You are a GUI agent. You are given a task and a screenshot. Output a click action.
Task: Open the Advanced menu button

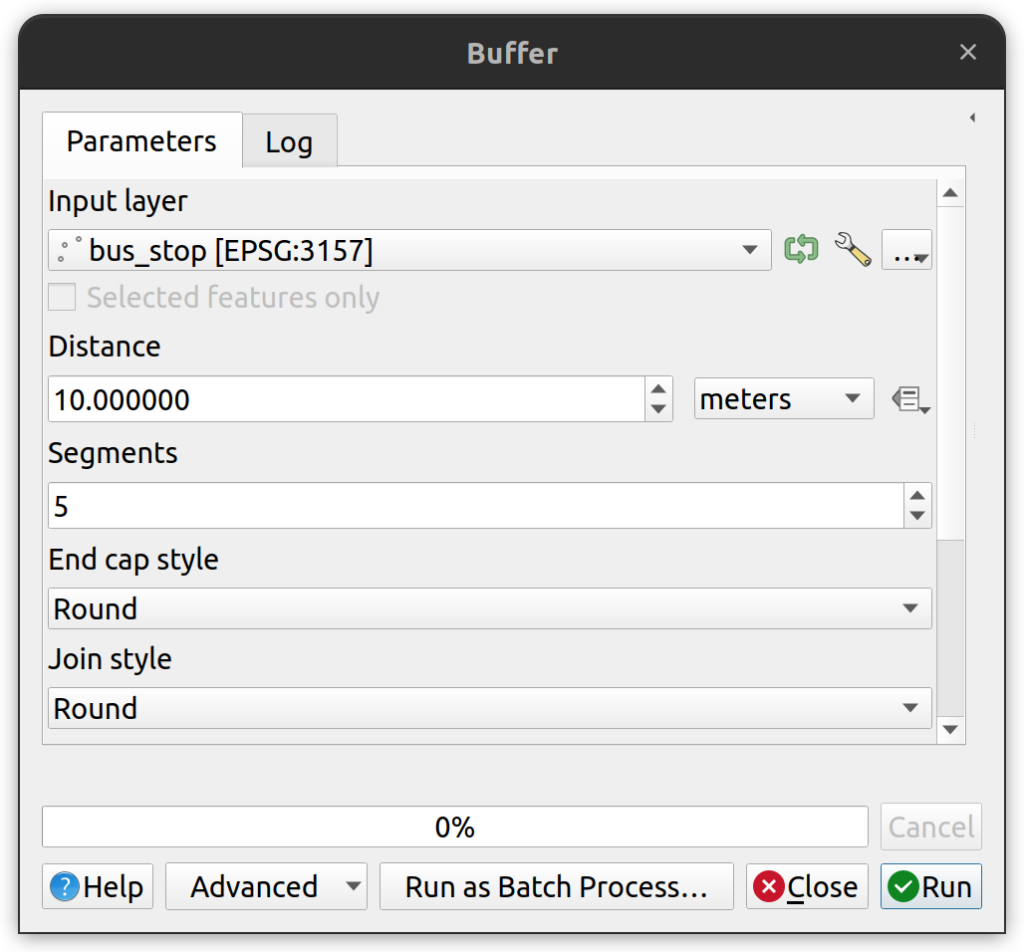pyautogui.click(x=266, y=886)
